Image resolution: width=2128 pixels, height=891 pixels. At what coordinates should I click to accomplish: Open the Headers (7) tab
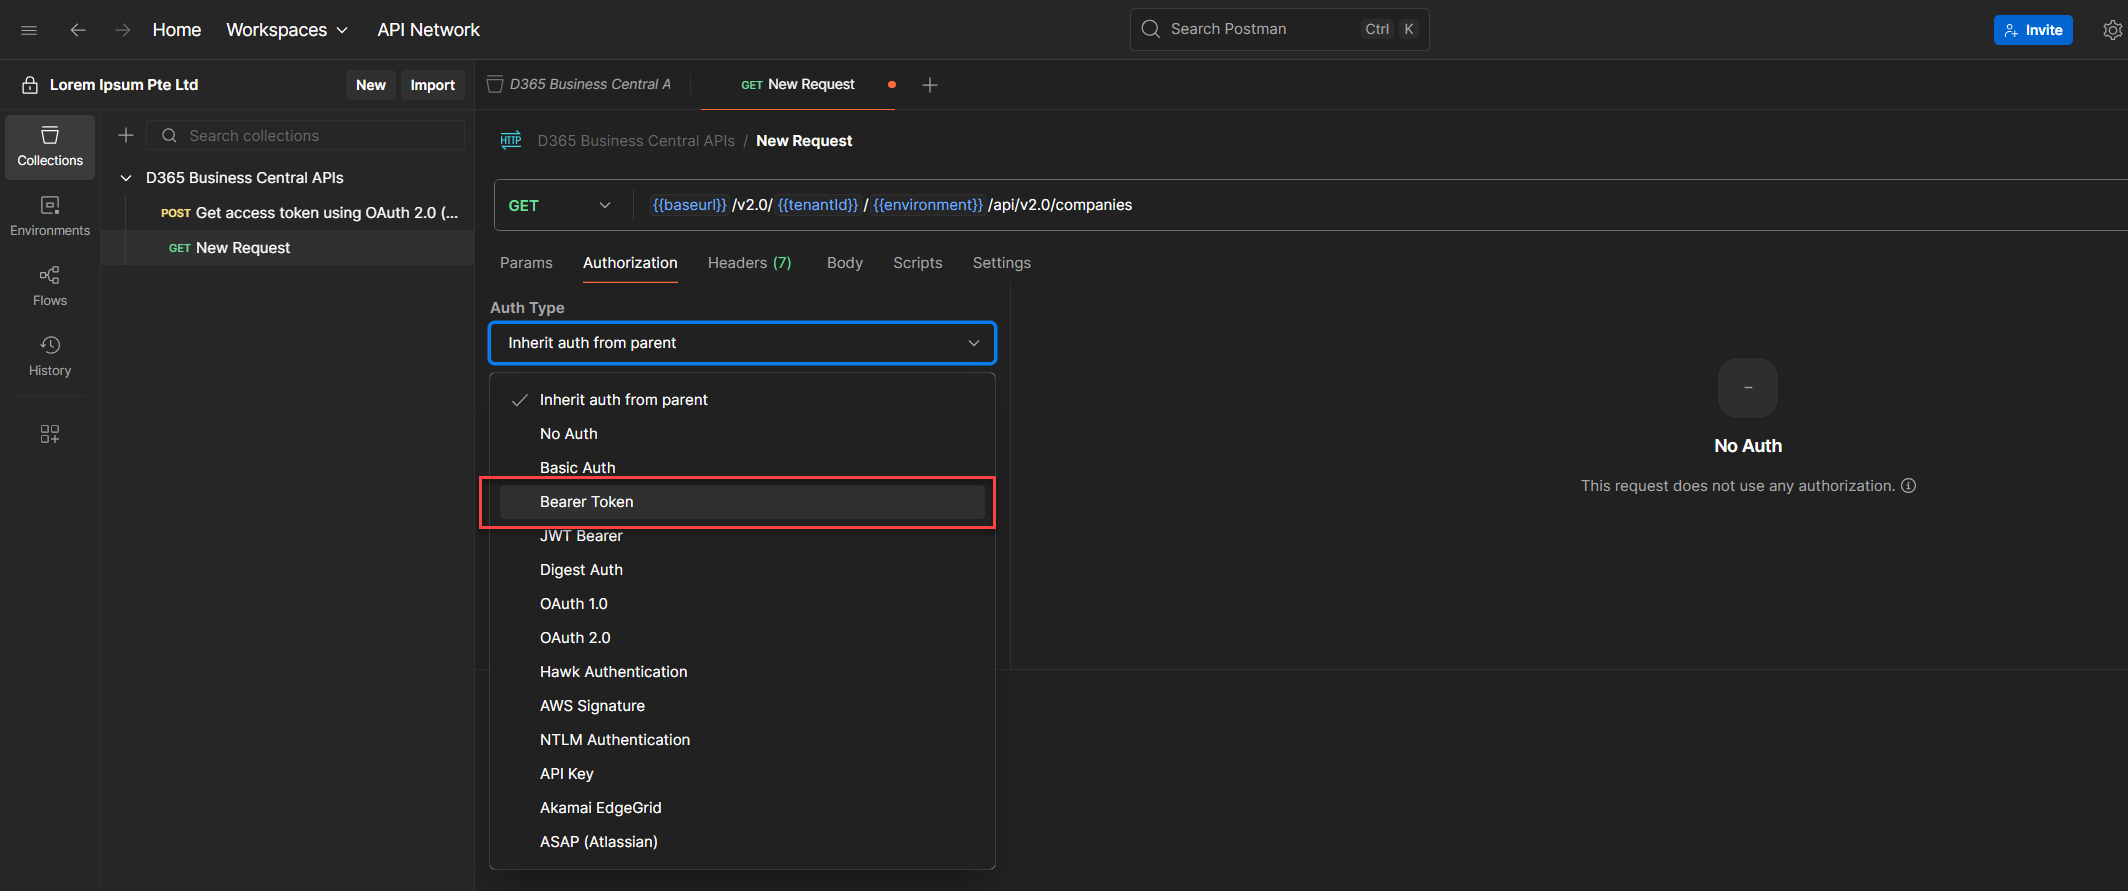click(749, 263)
